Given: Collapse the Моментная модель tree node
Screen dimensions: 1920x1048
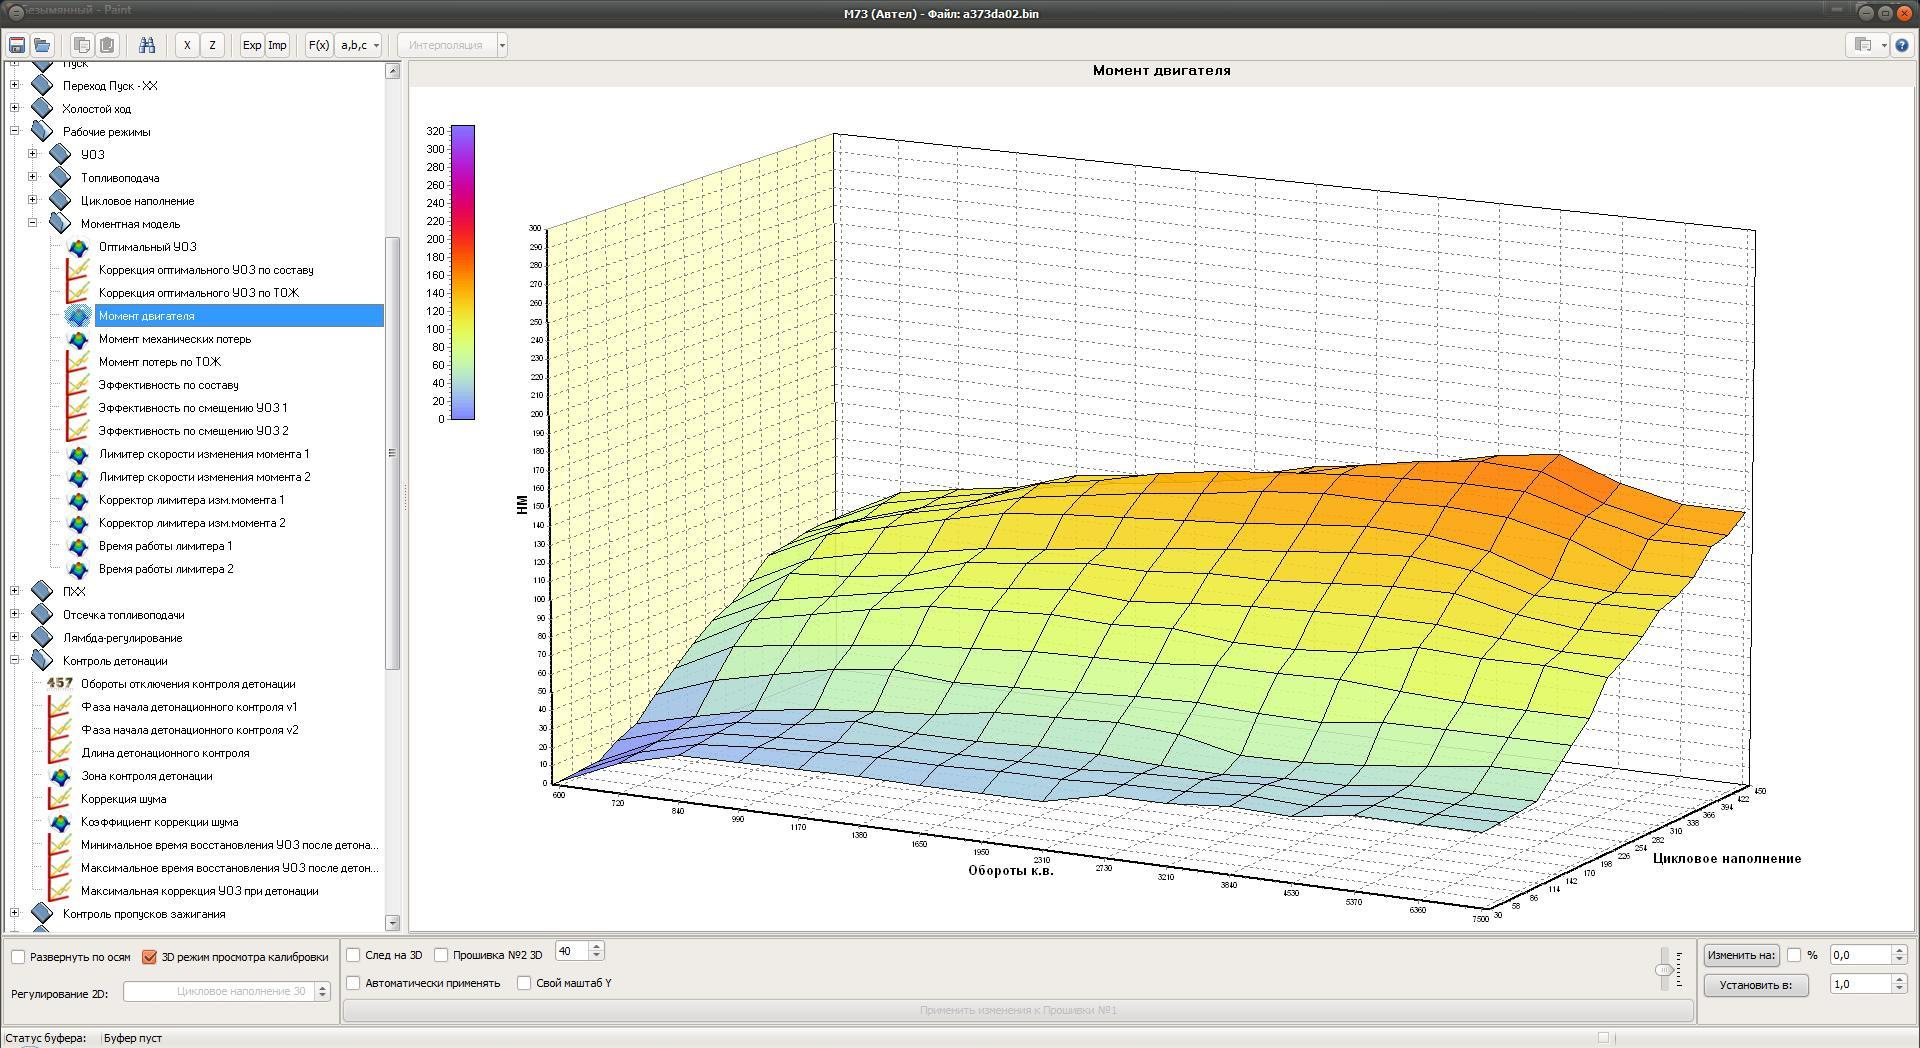Looking at the screenshot, I should pyautogui.click(x=32, y=224).
